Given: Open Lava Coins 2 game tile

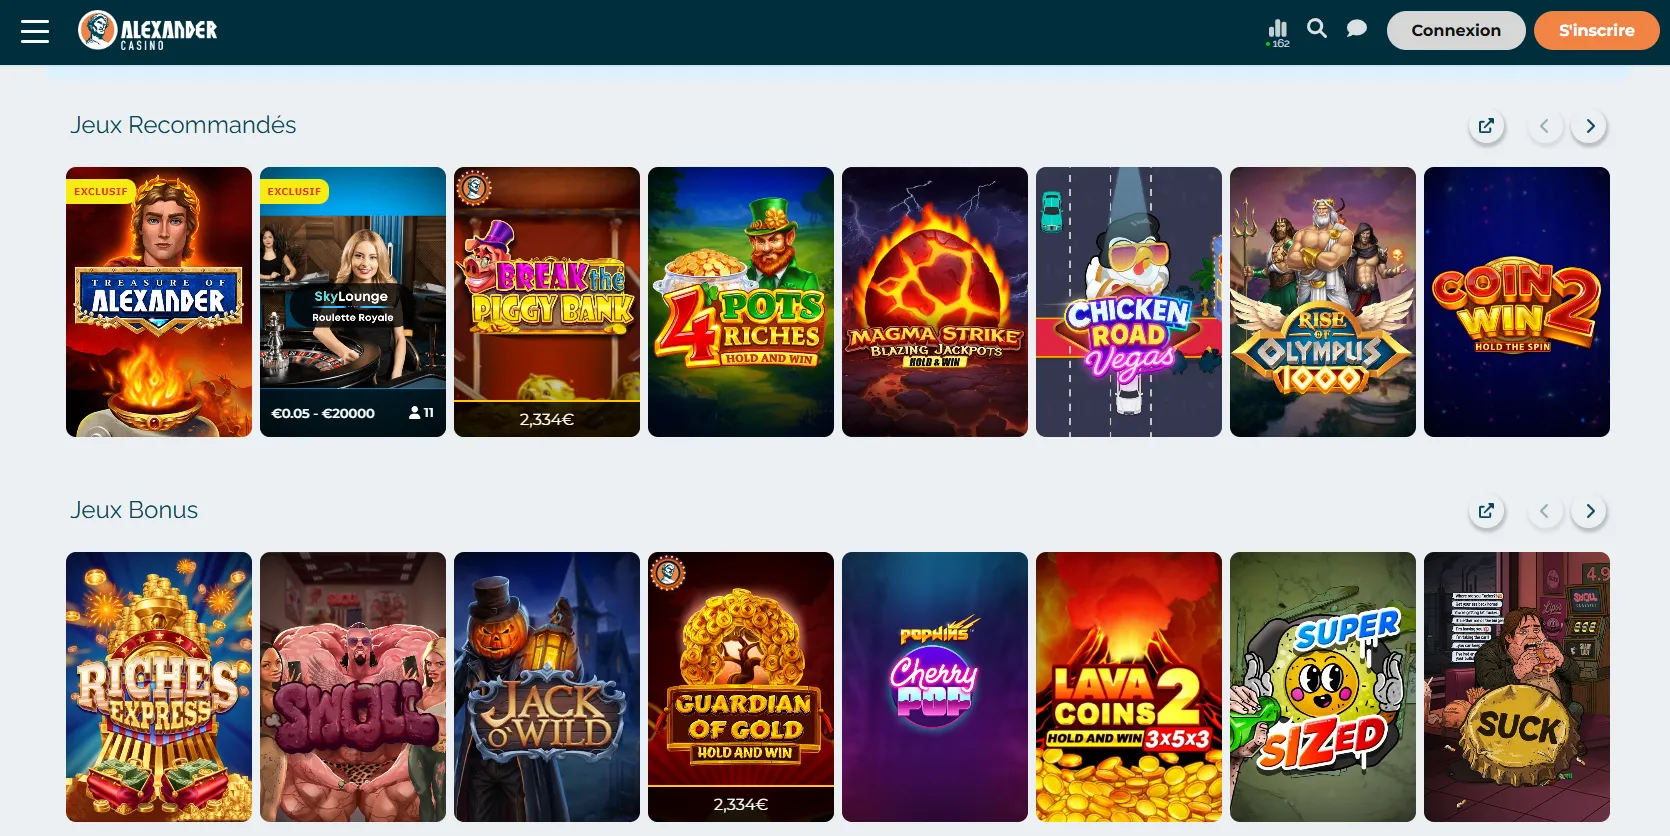Looking at the screenshot, I should pos(1129,687).
